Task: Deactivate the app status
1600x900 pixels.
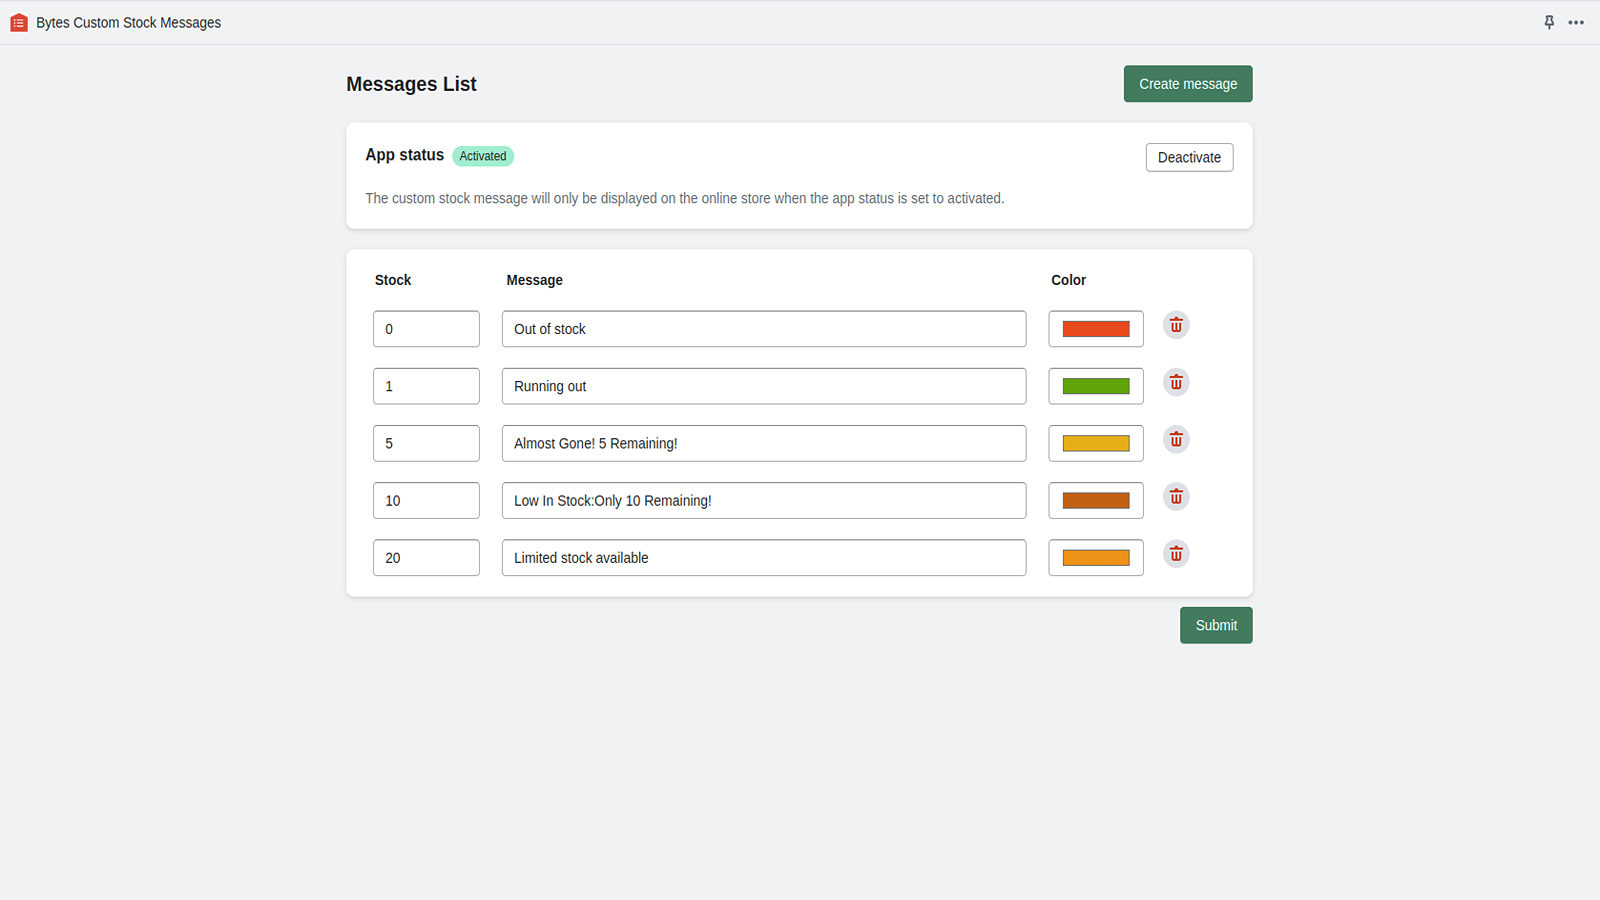Action: (x=1189, y=157)
